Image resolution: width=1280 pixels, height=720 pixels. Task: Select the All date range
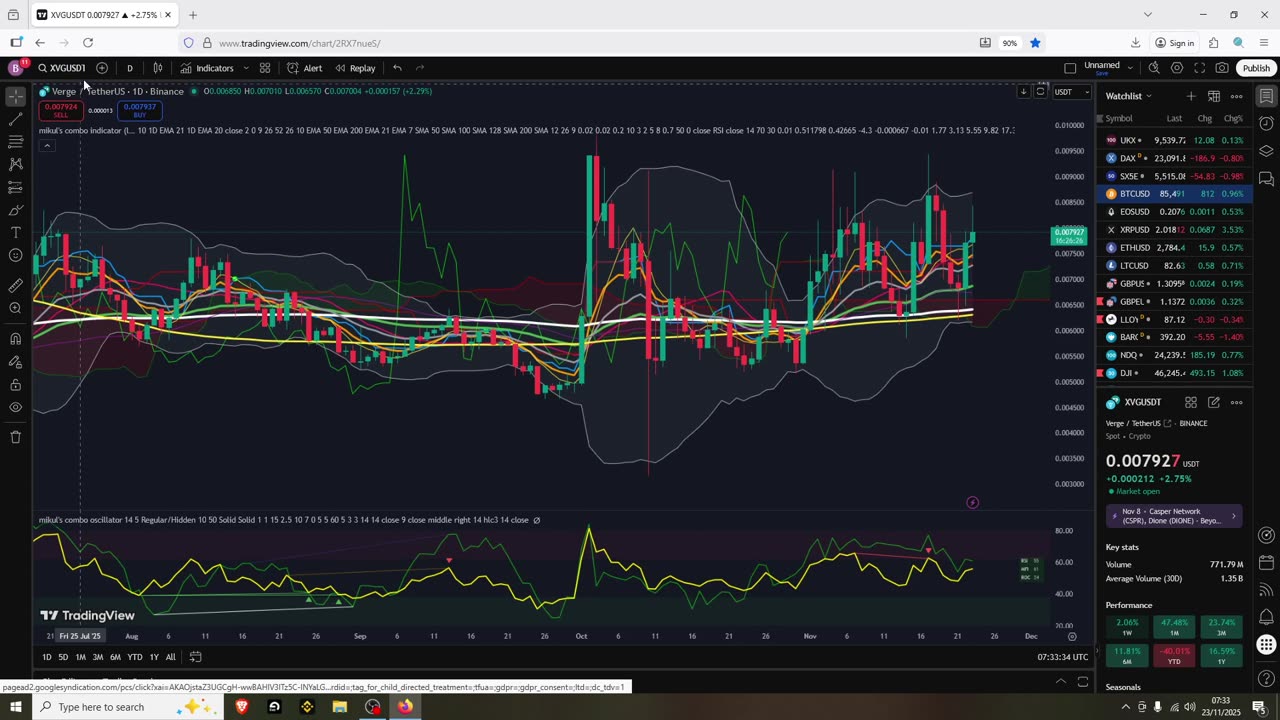(x=170, y=657)
